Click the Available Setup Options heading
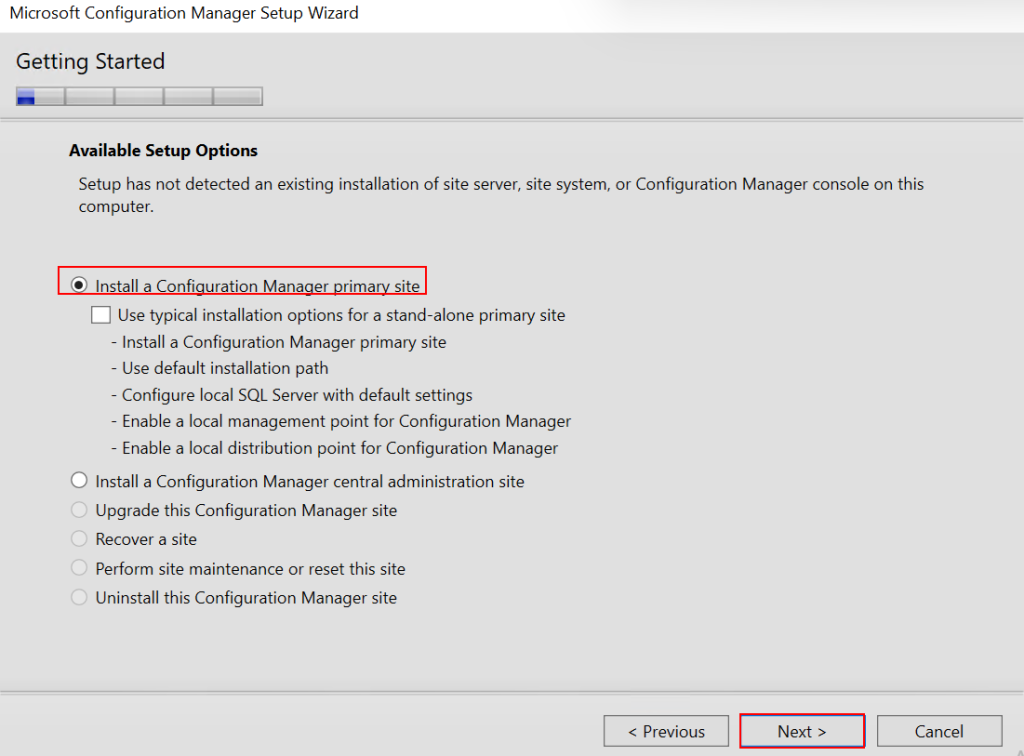1024x756 pixels. (163, 151)
